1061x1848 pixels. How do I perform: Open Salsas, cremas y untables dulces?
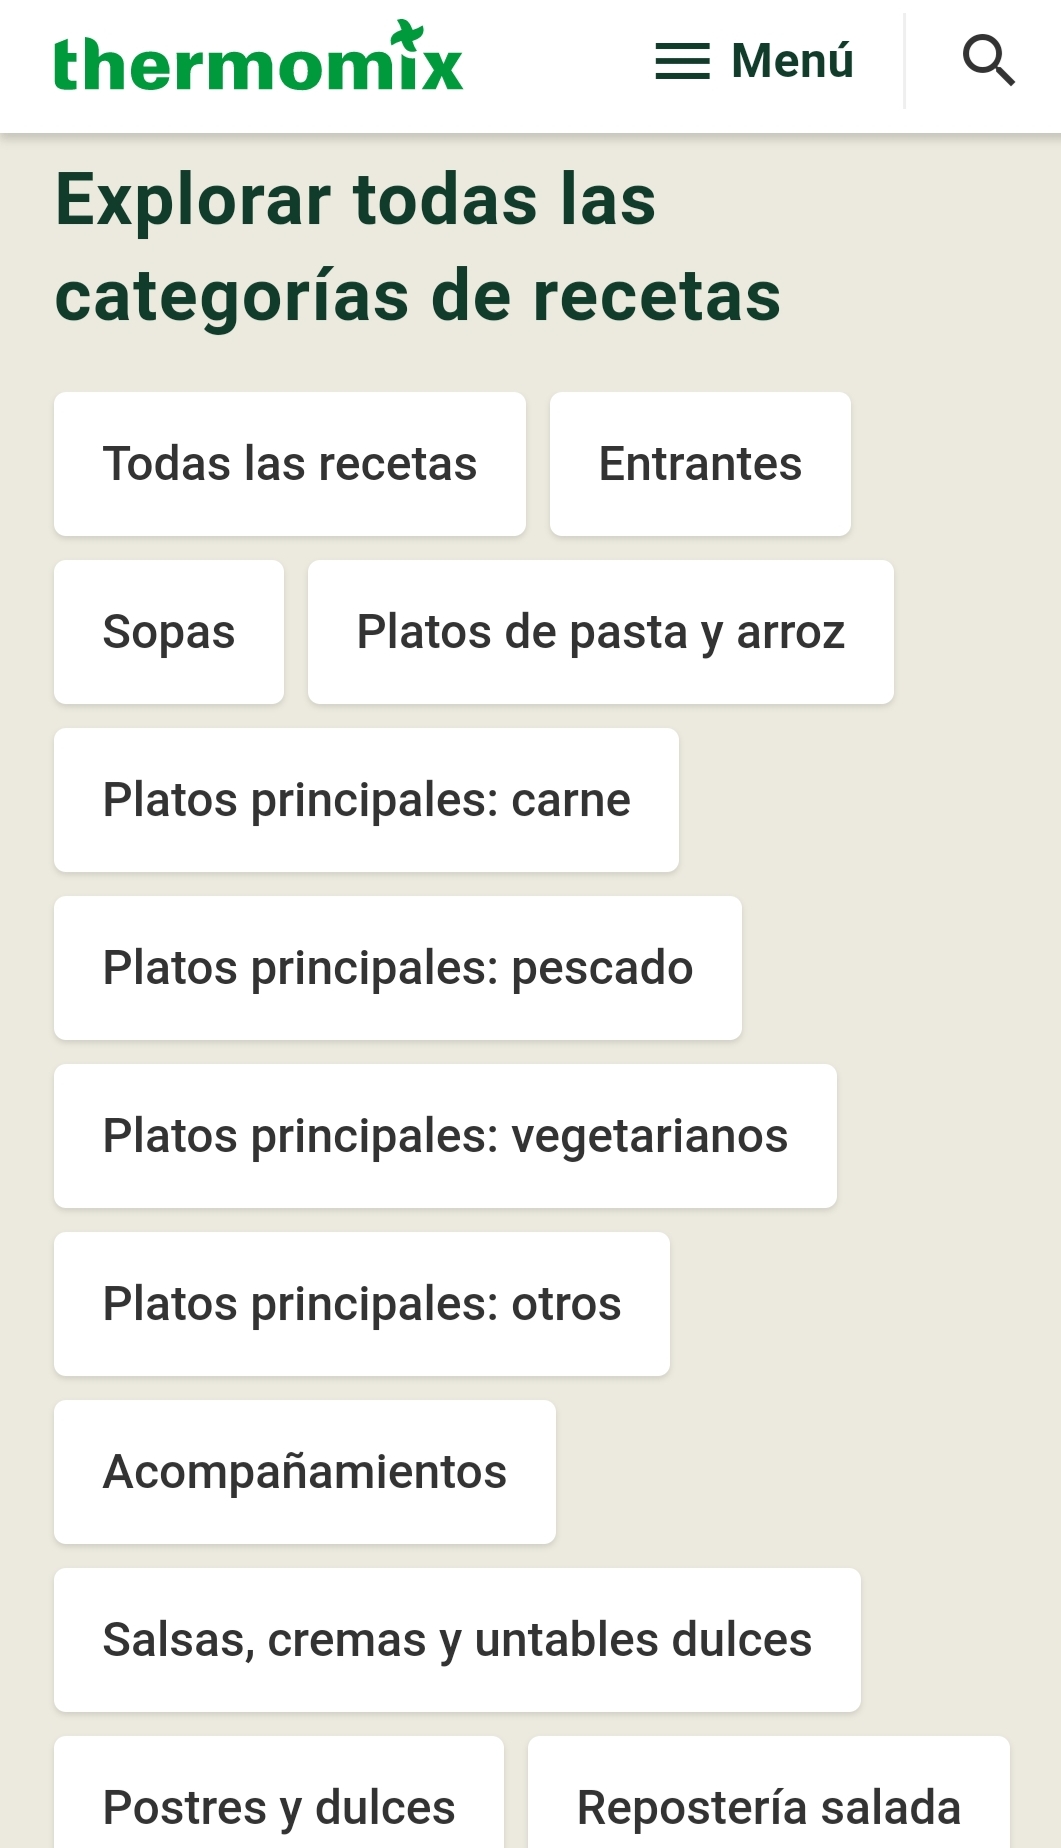pos(457,1640)
